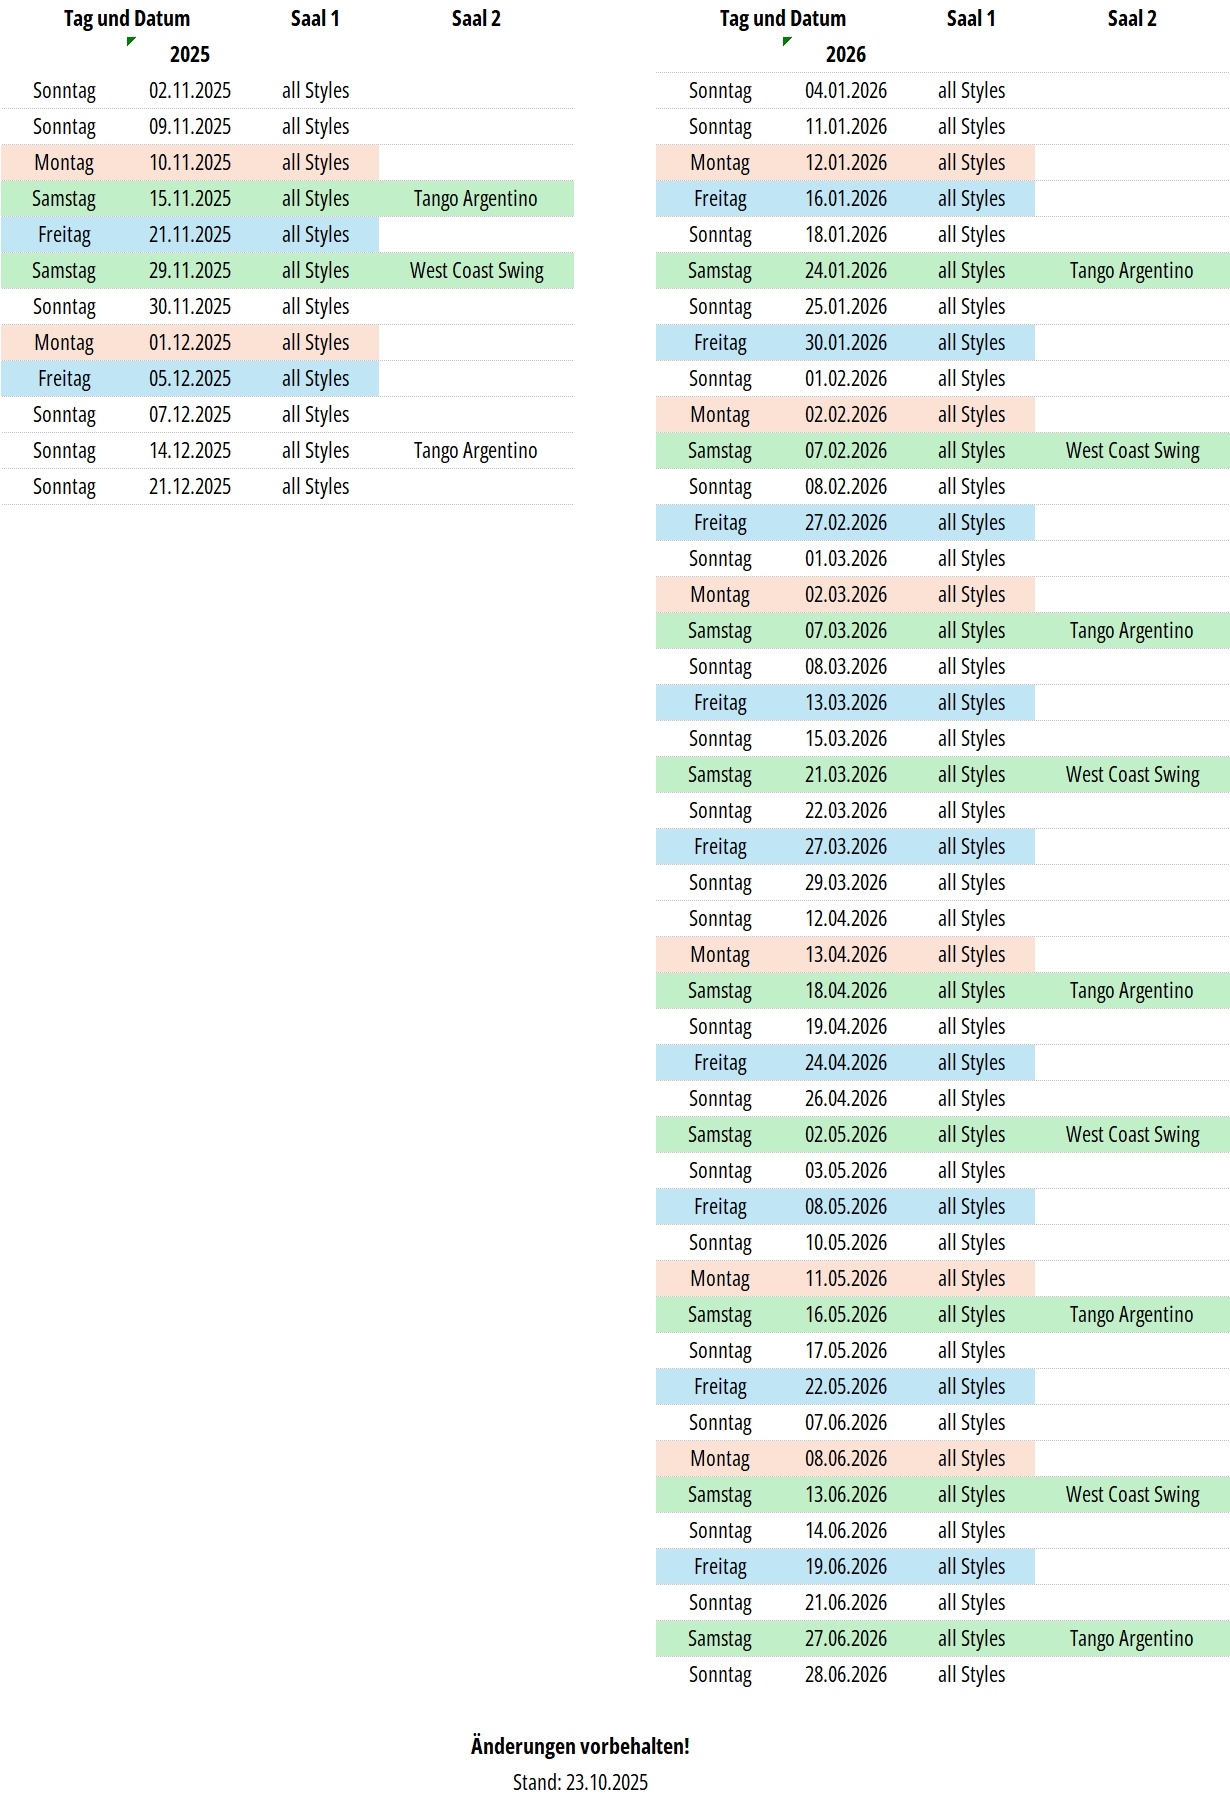Select the left table's 'Saal 2' header
This screenshot has width=1230, height=1801.
[476, 19]
